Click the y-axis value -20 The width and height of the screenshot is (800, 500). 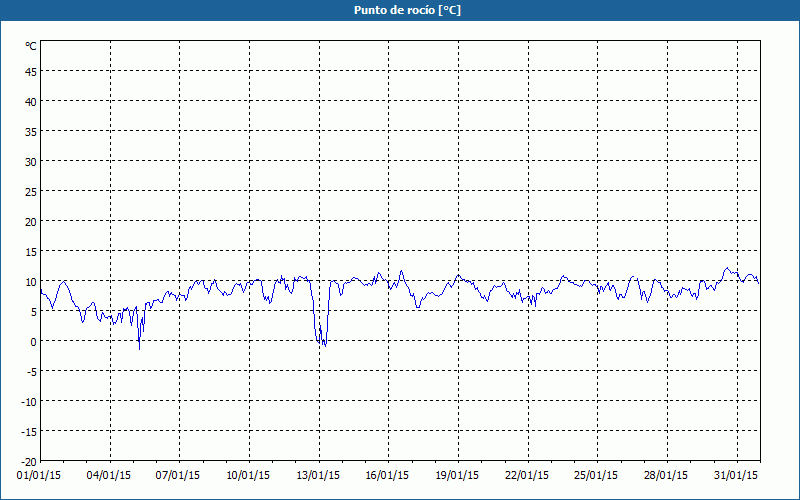coord(29,462)
